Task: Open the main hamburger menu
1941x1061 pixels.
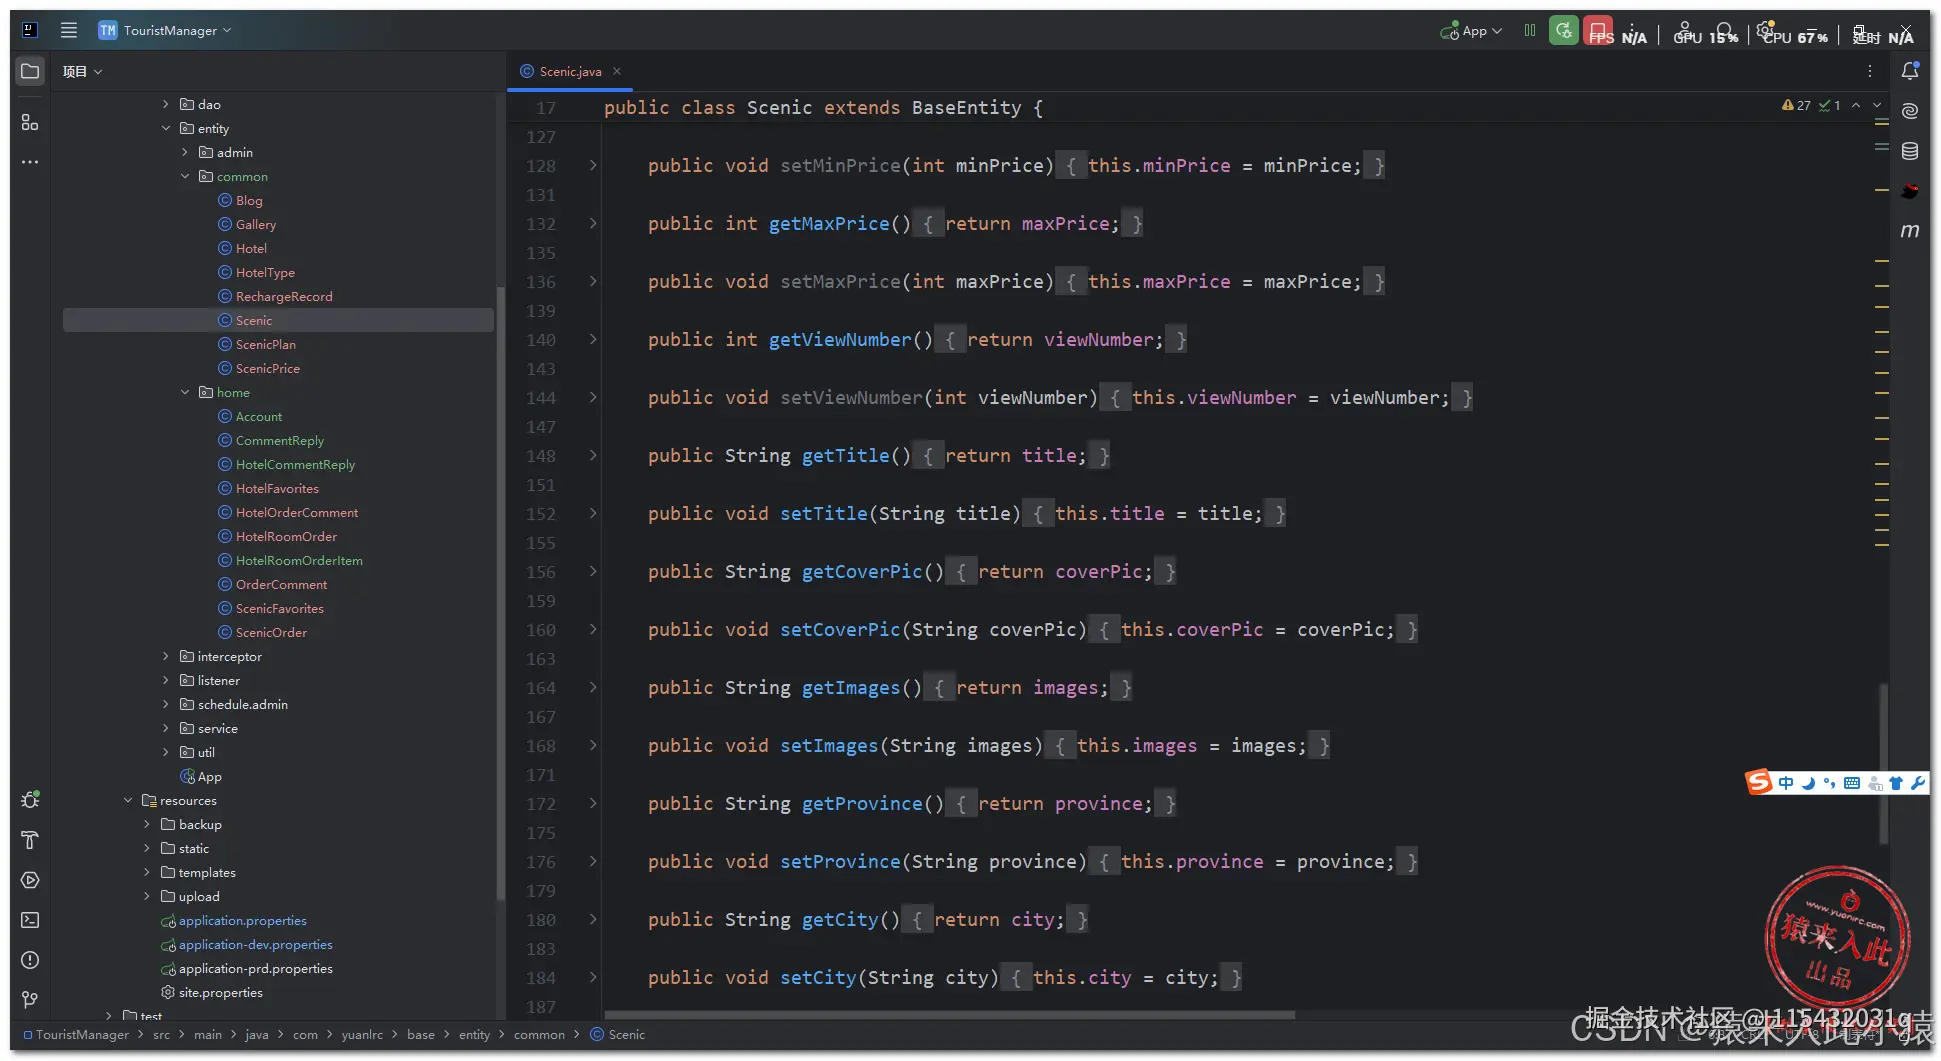Action: tap(69, 30)
